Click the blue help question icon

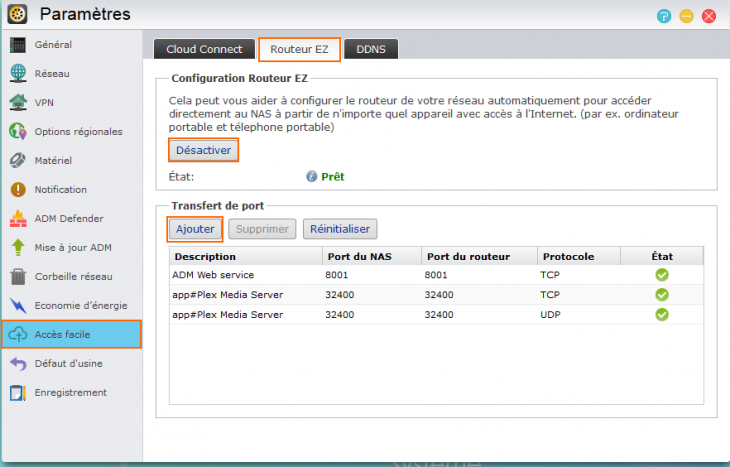click(x=663, y=16)
